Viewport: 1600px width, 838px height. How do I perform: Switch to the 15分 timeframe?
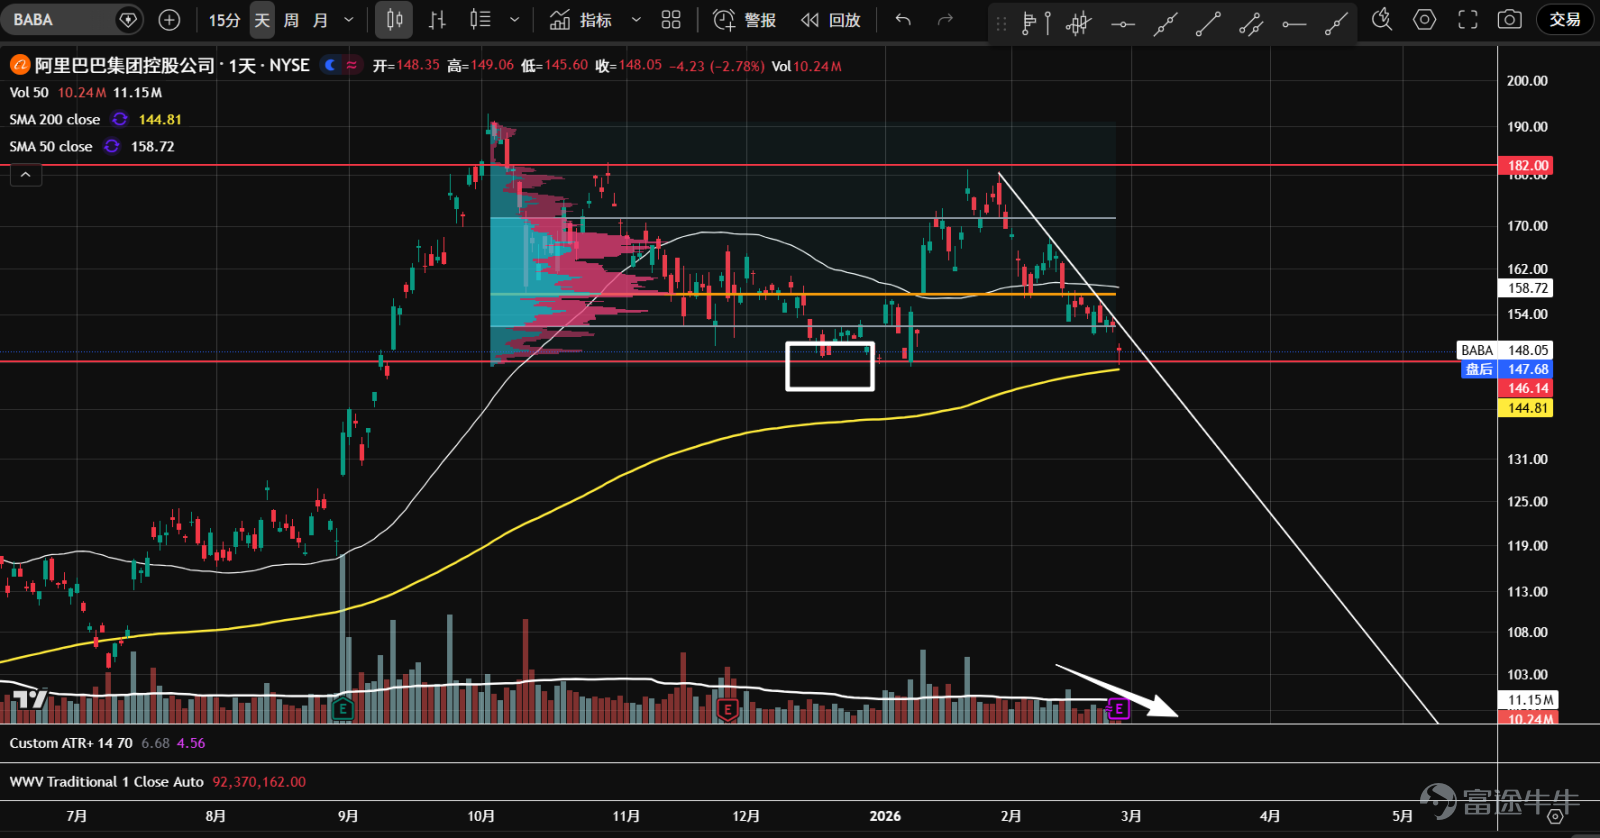tap(224, 20)
